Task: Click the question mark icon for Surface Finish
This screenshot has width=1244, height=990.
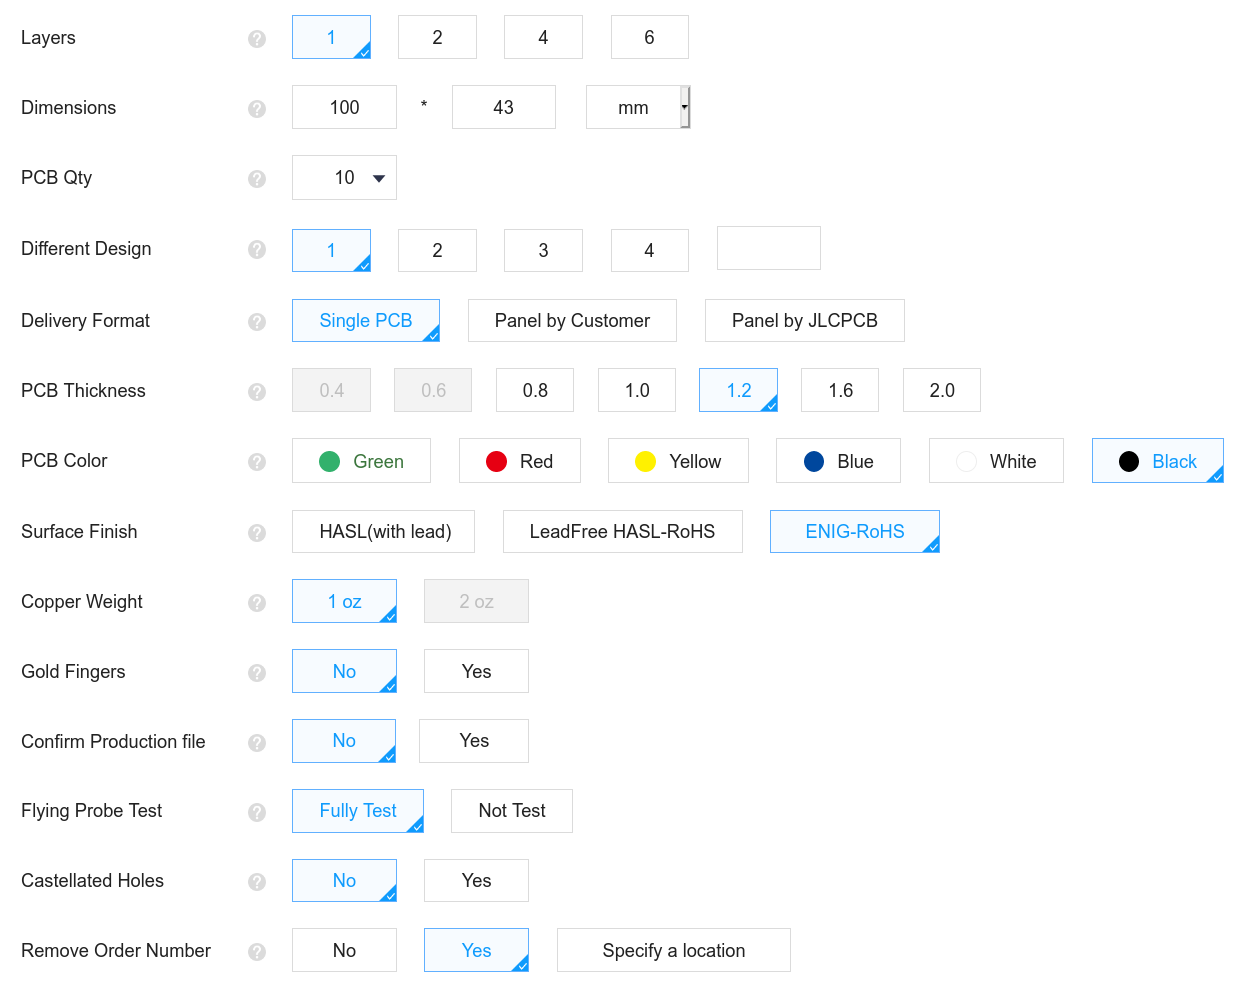Action: [x=257, y=533]
